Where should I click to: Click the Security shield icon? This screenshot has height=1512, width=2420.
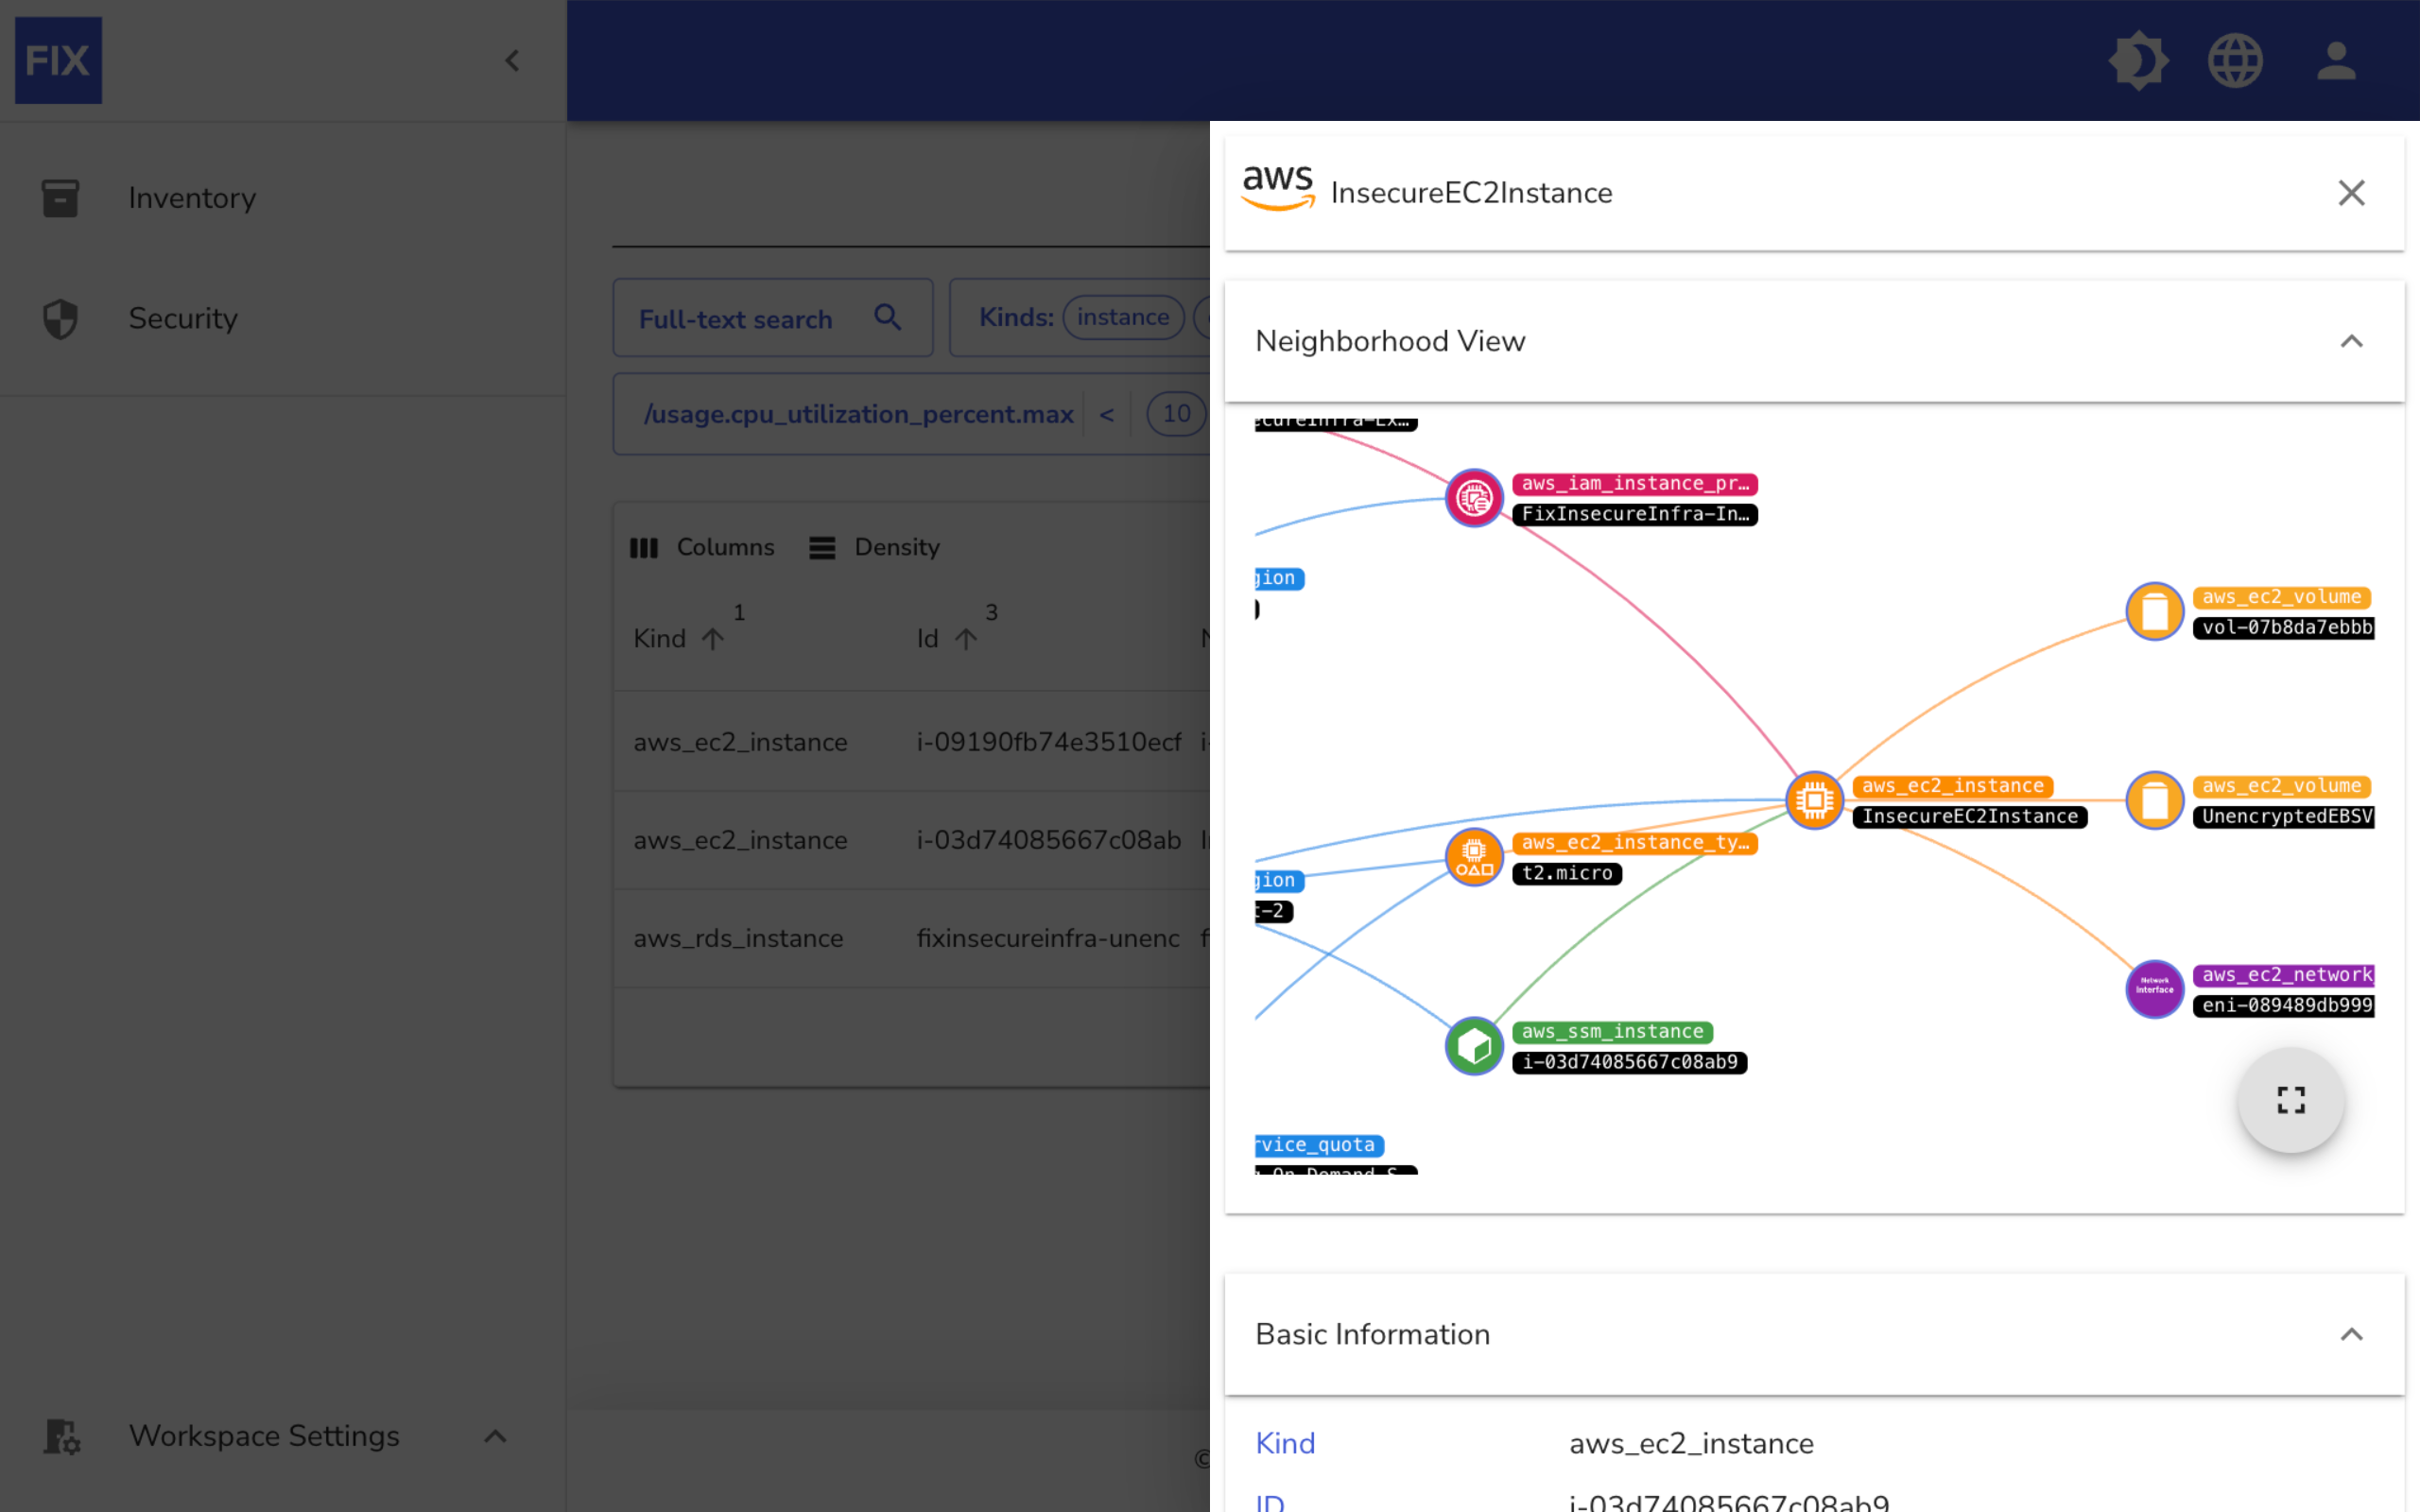pyautogui.click(x=60, y=319)
